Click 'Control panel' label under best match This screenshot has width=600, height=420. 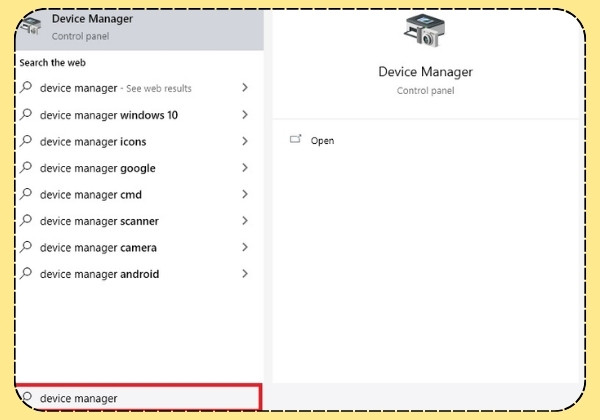[80, 36]
